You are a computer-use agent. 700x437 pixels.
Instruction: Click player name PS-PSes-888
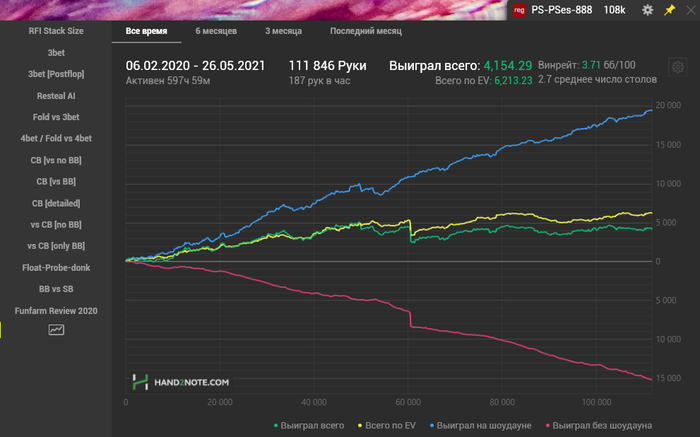click(562, 10)
